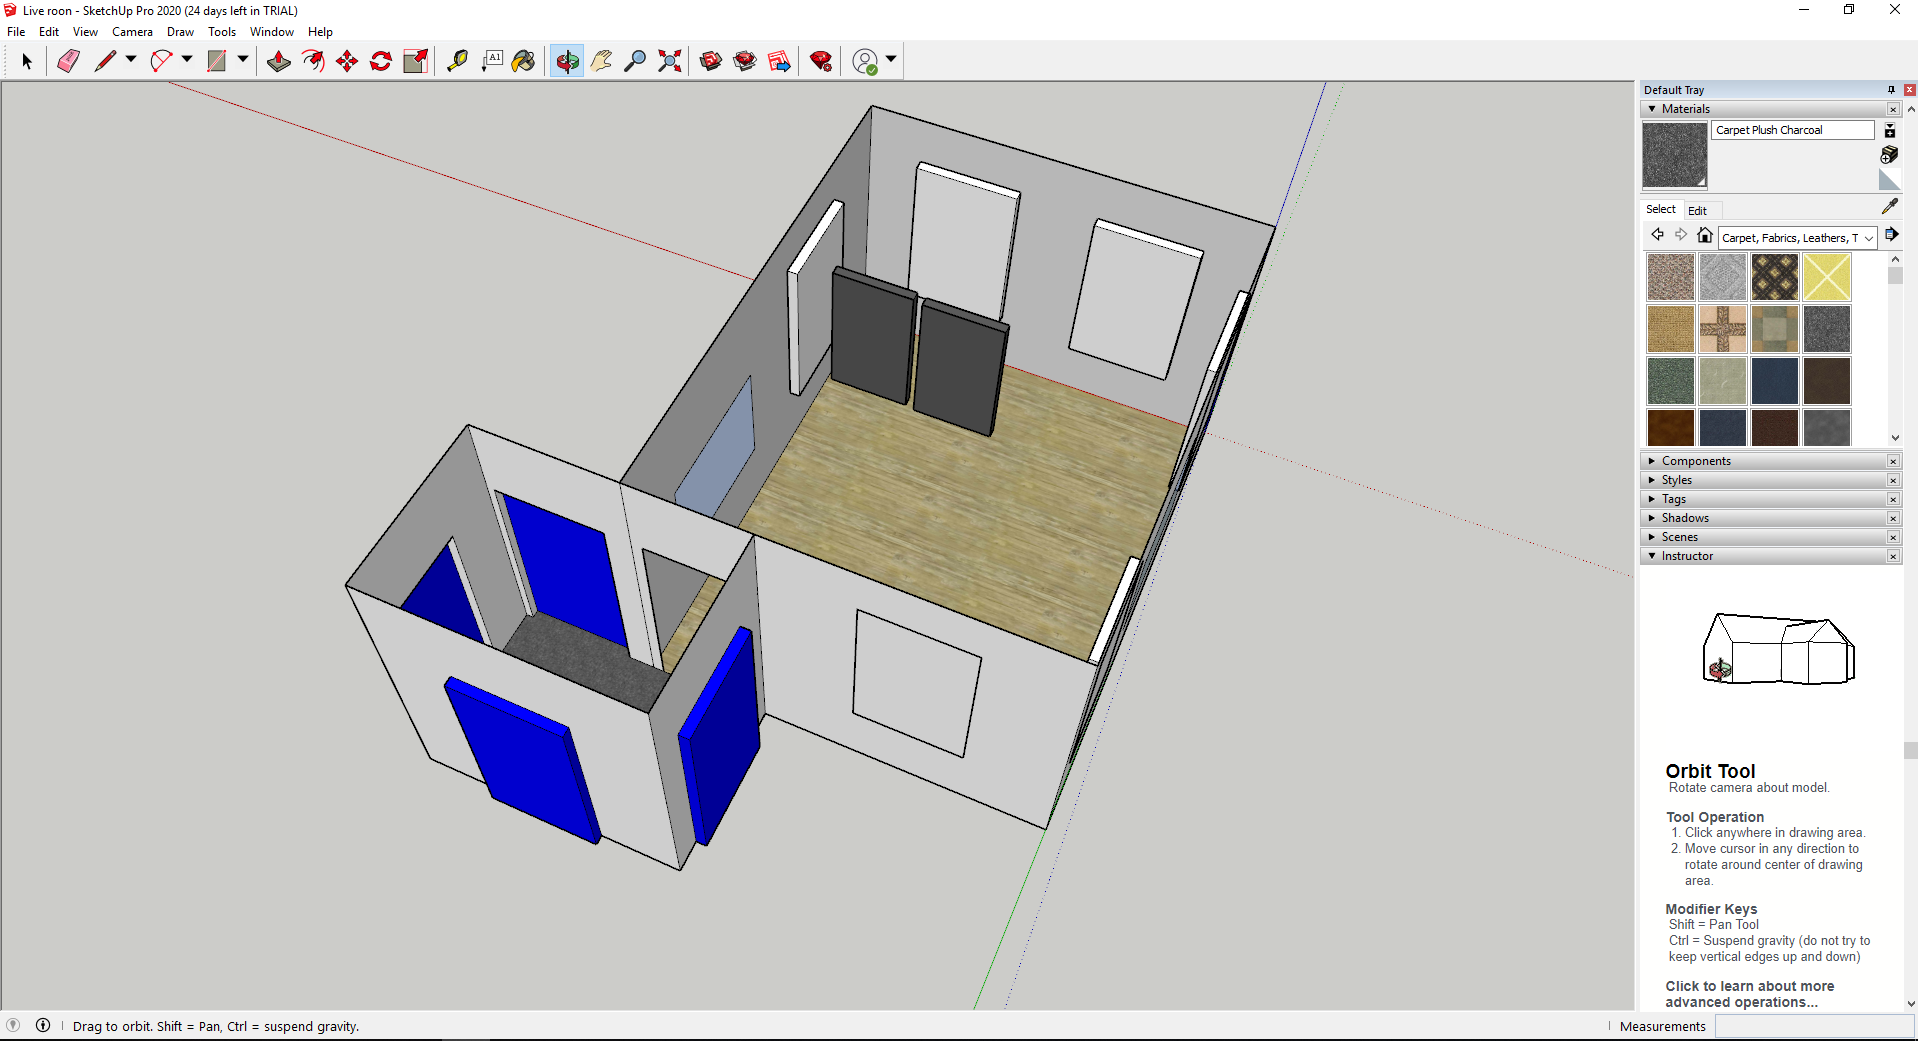Open the Shapes tool dropdown arrow
The image size is (1920, 1041).
[243, 60]
